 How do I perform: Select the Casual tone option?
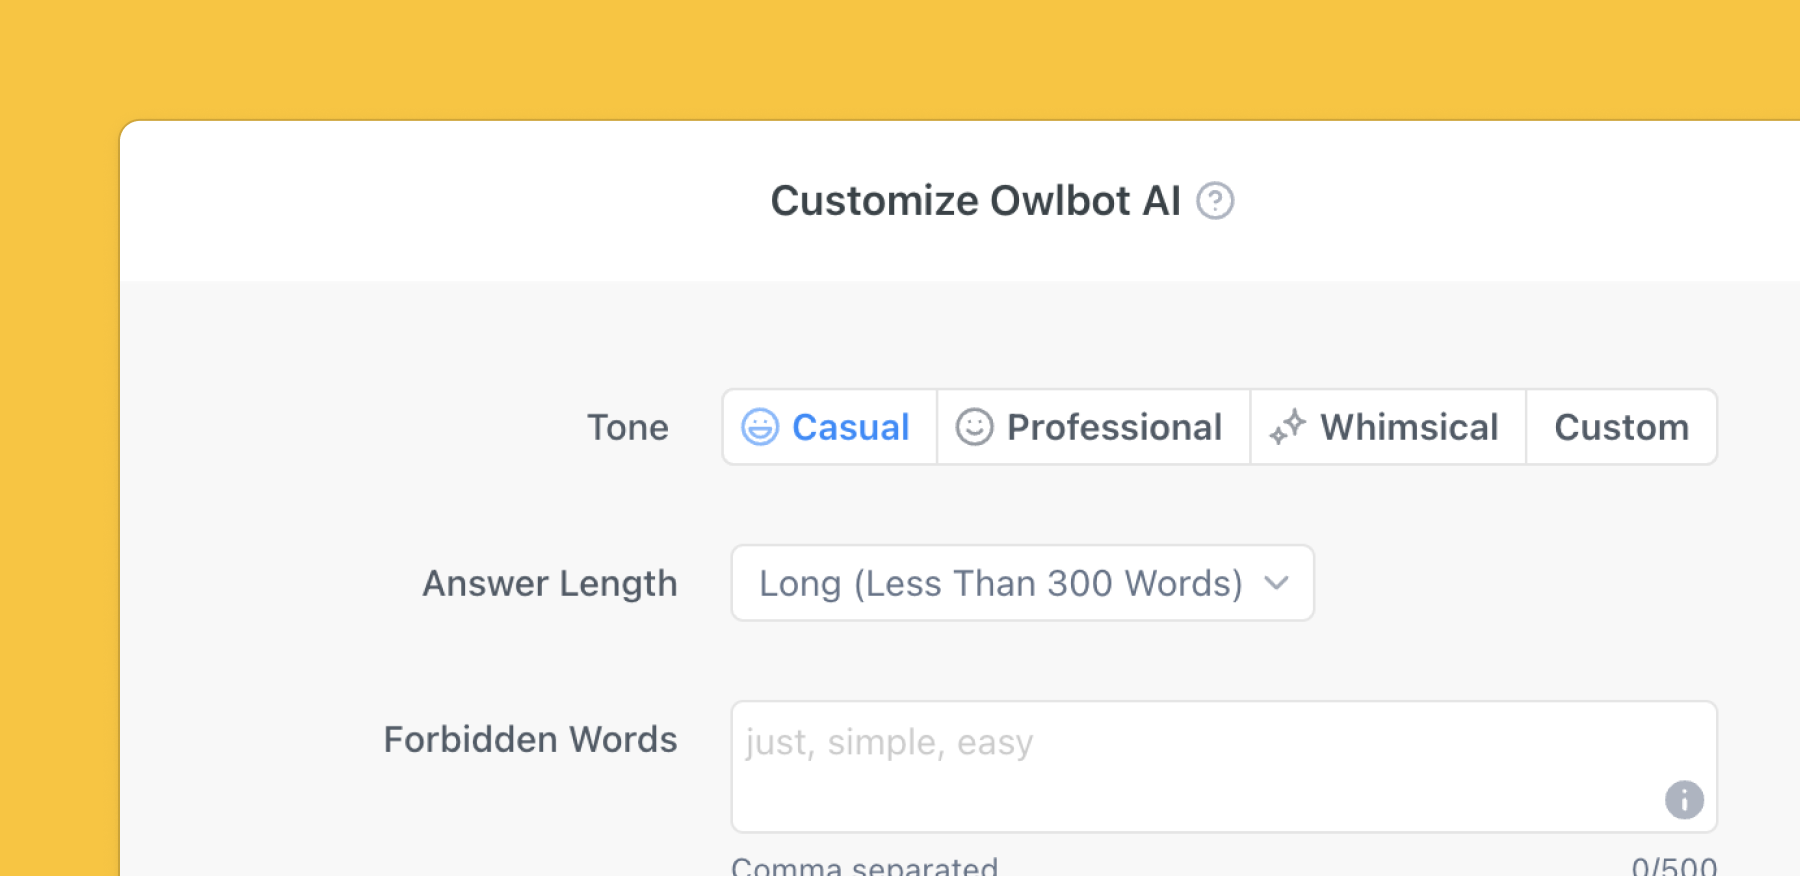[829, 427]
